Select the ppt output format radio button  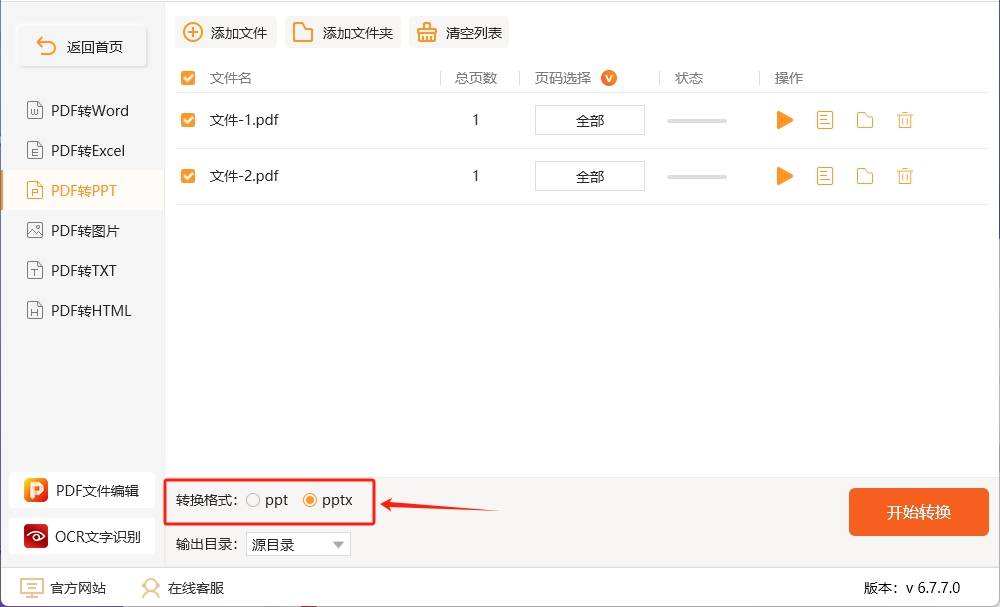pyautogui.click(x=253, y=500)
